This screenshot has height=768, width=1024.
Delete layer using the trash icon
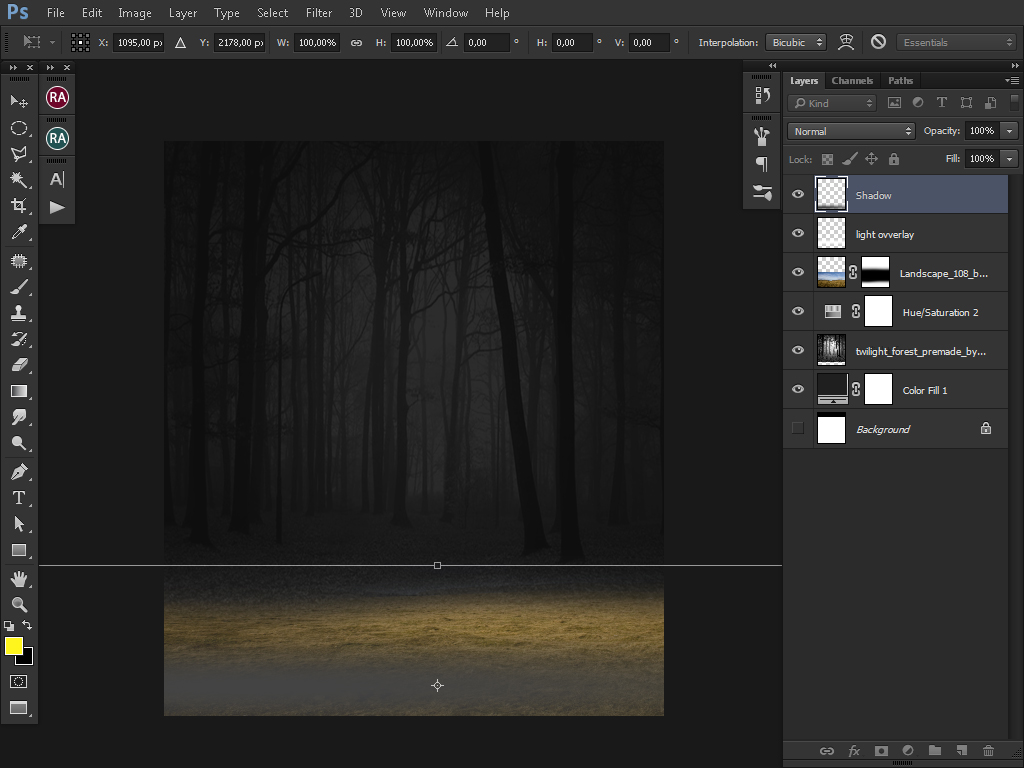pyautogui.click(x=988, y=751)
